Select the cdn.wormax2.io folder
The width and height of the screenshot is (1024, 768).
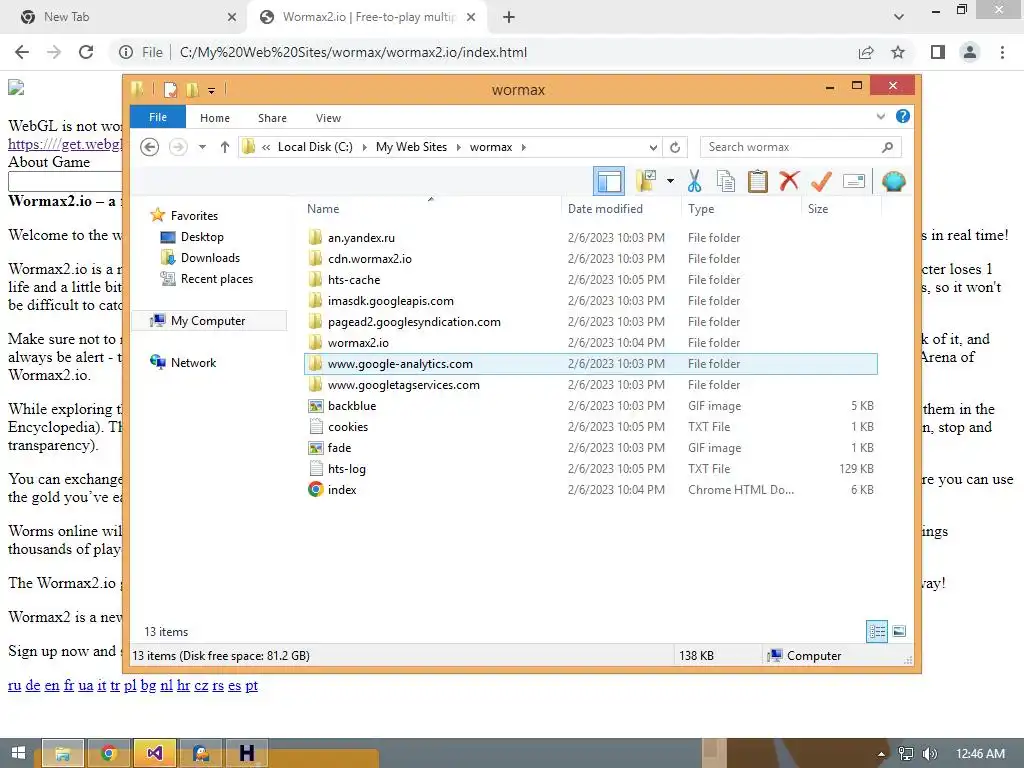point(590,259)
